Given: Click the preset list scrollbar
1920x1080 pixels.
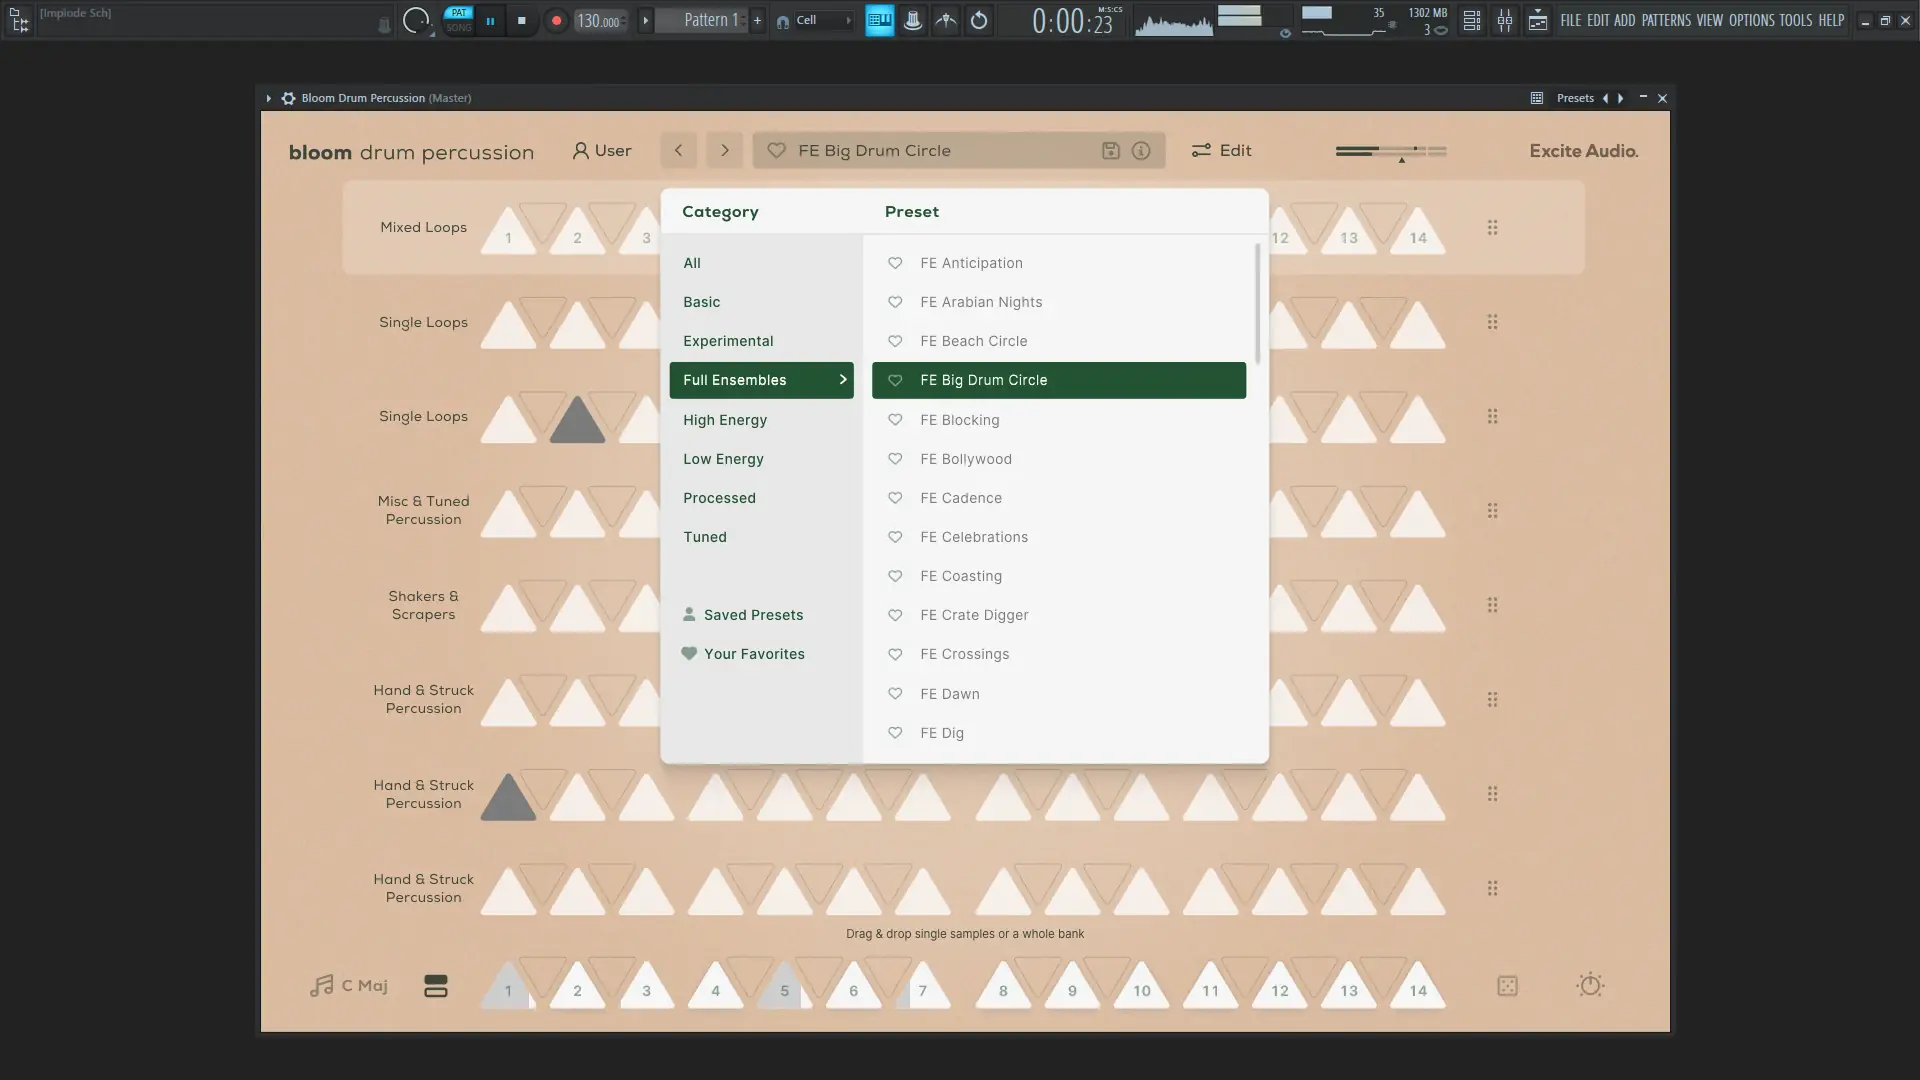Looking at the screenshot, I should pos(1257,305).
